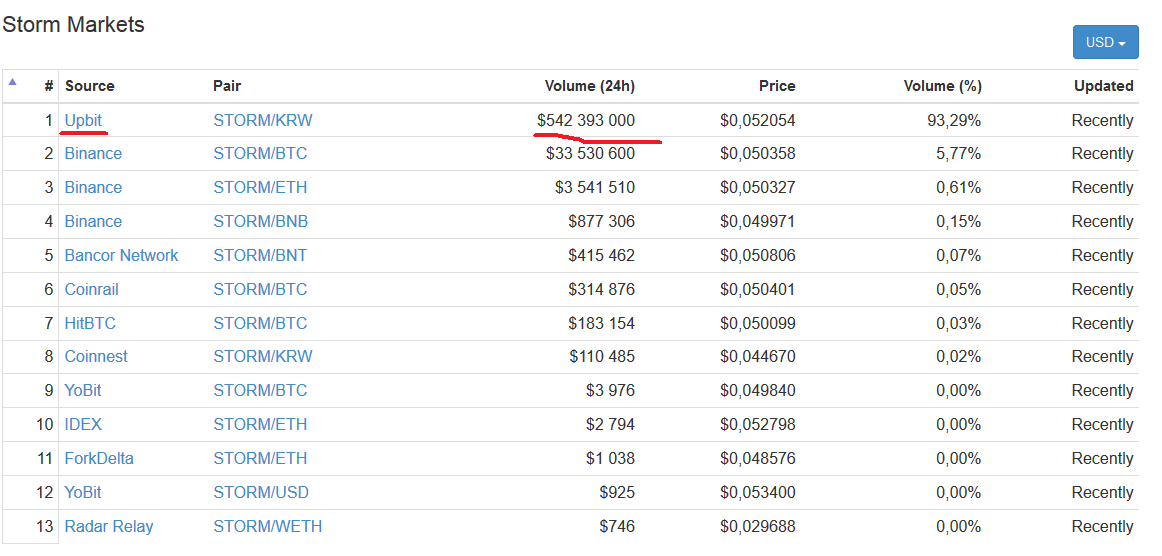1162x556 pixels.
Task: Open Upbit's STORM/KRW pair link
Action: [263, 121]
